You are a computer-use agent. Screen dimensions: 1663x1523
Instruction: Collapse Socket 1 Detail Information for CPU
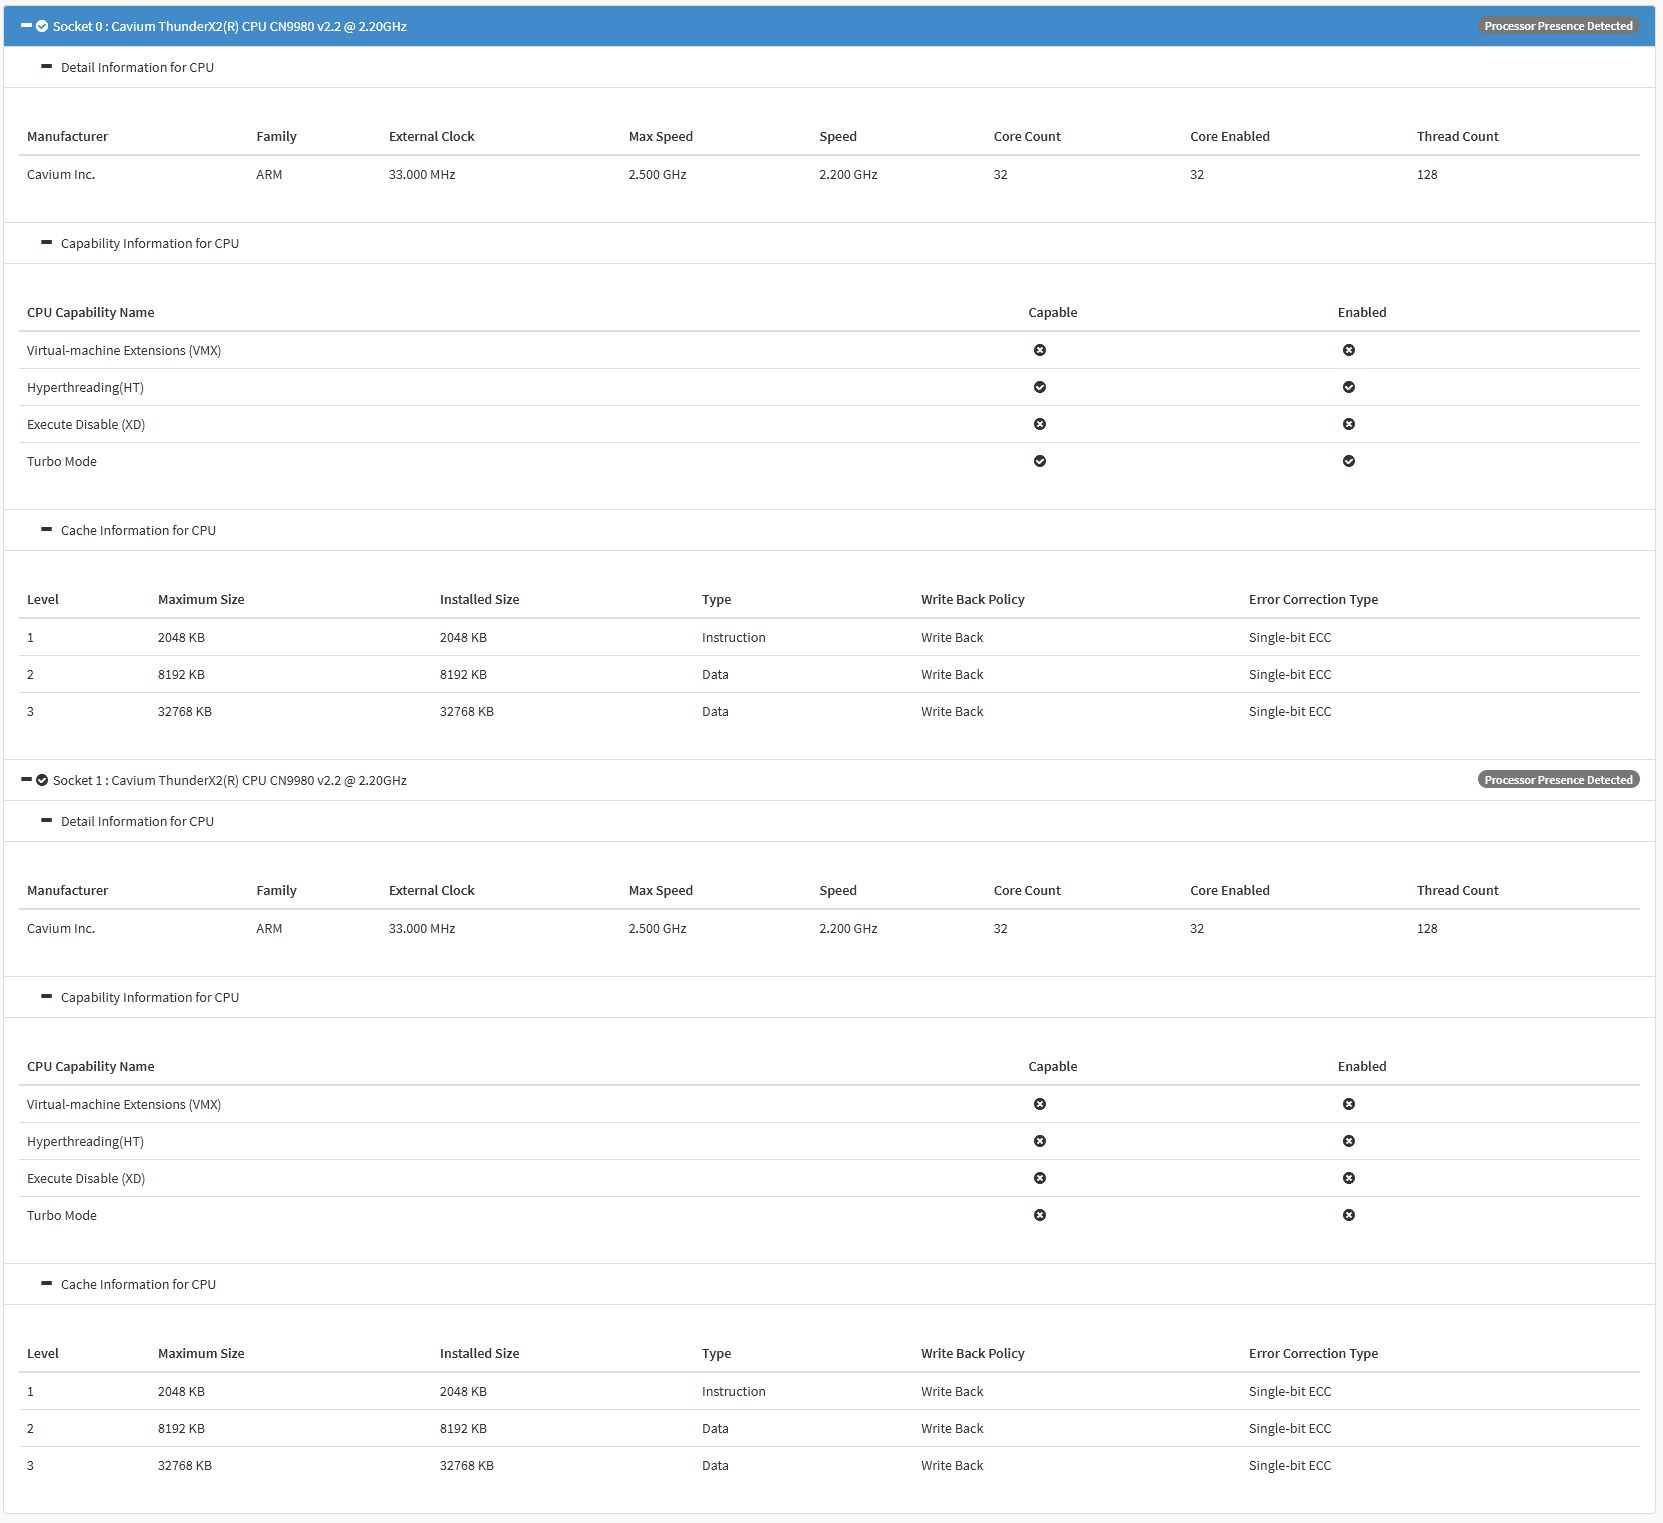coord(46,821)
